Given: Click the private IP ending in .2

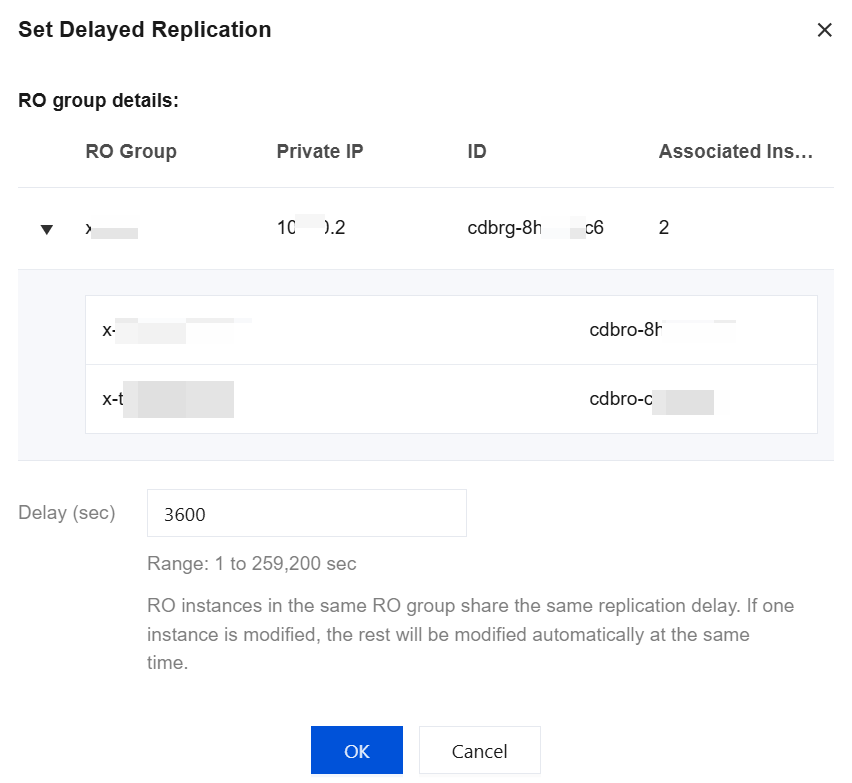Looking at the screenshot, I should pyautogui.click(x=311, y=228).
